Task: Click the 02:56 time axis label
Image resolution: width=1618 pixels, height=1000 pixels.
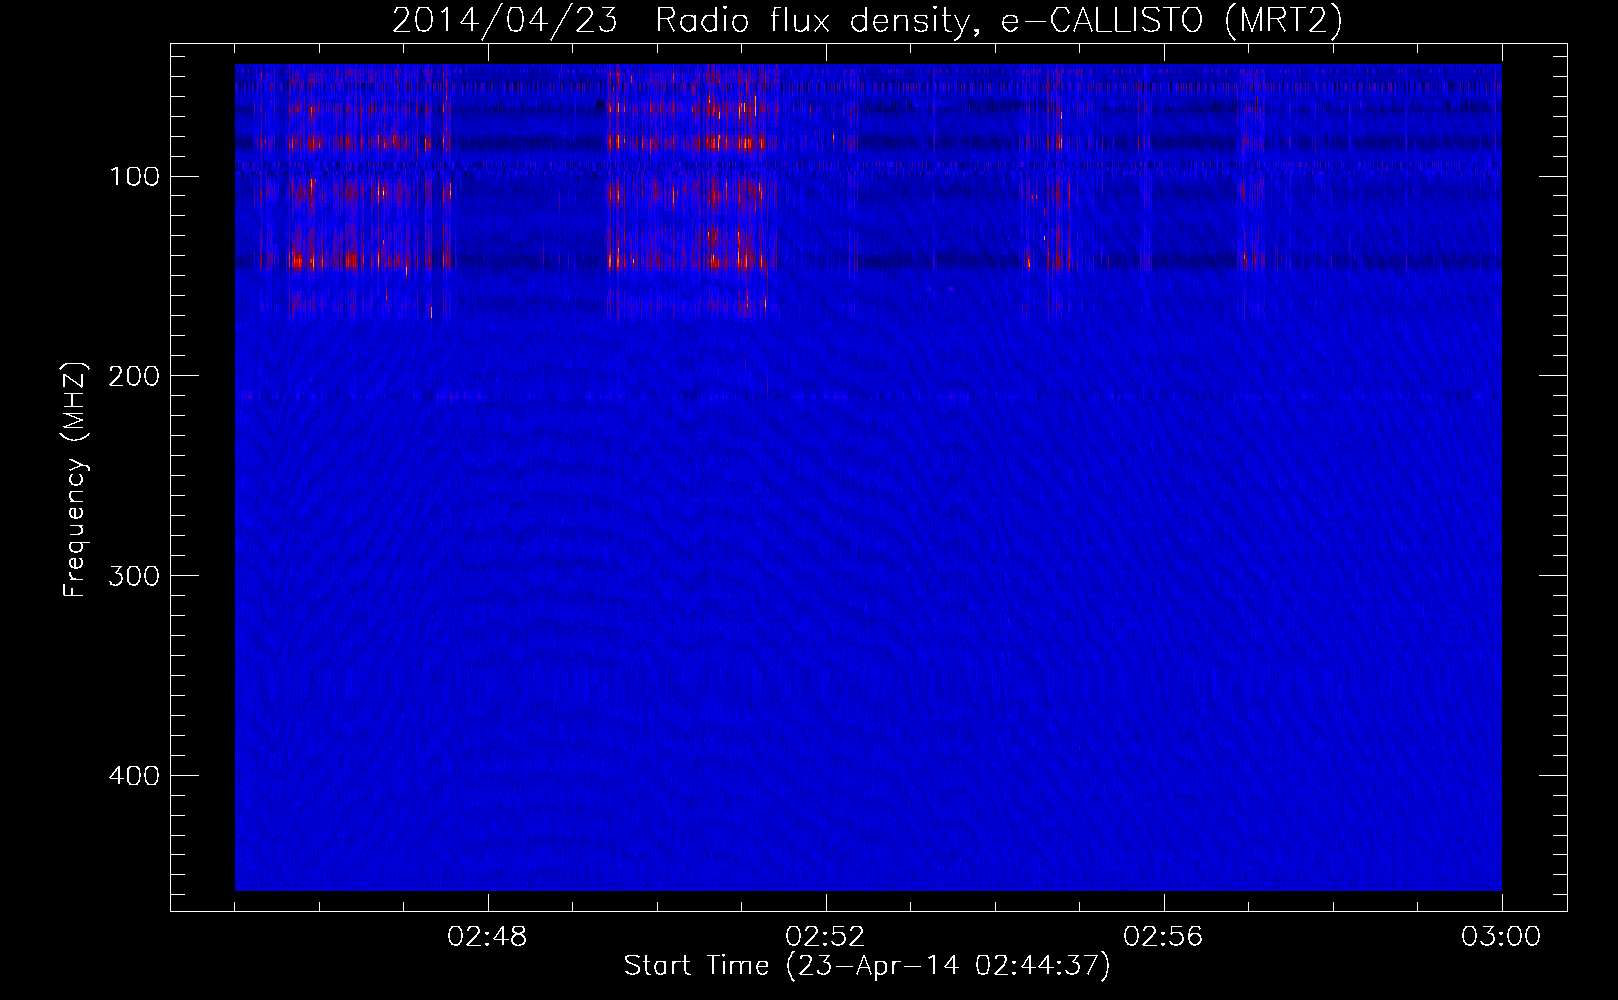Action: click(1163, 937)
